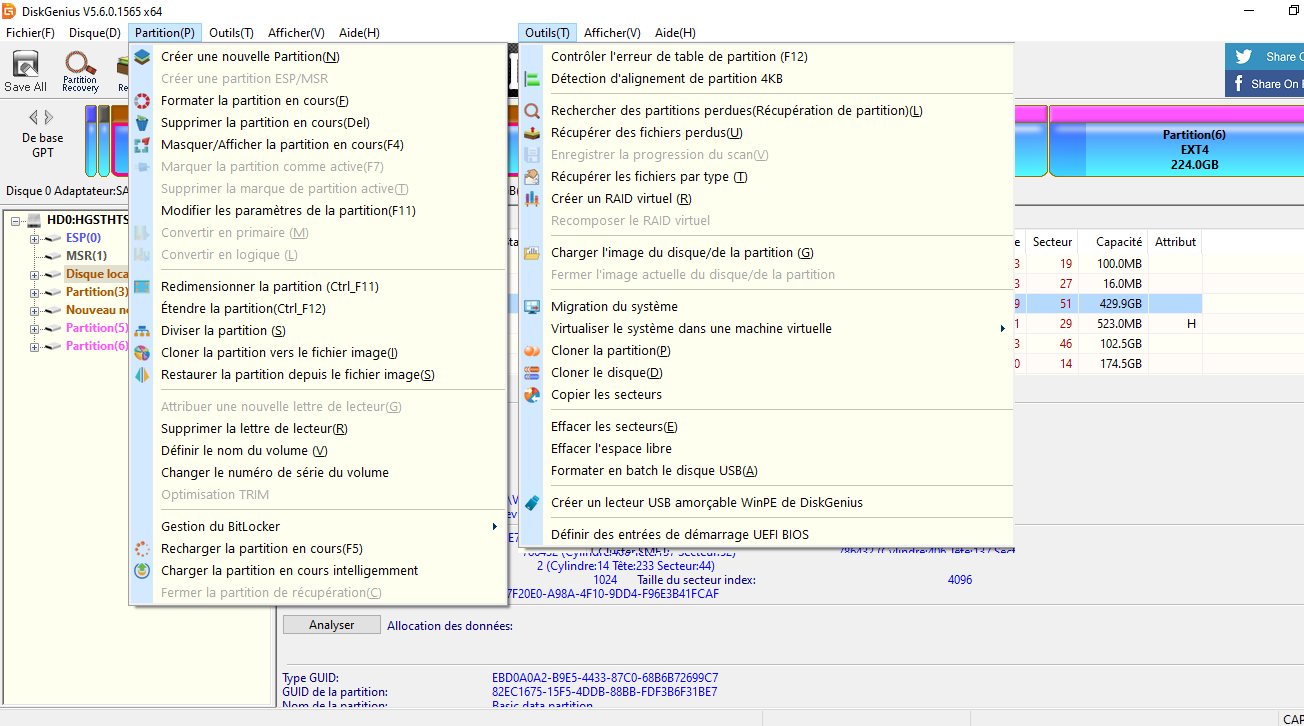Open the Partition Recovery toolbar tool

click(80, 71)
